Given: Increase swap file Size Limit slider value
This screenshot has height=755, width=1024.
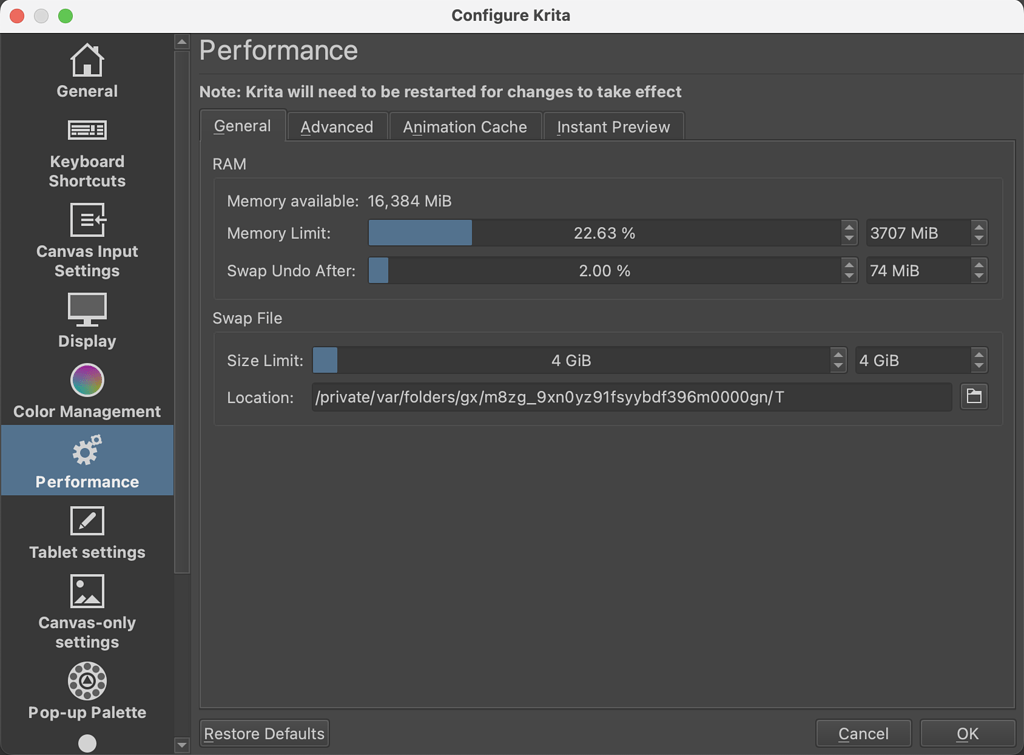Looking at the screenshot, I should click(x=839, y=353).
